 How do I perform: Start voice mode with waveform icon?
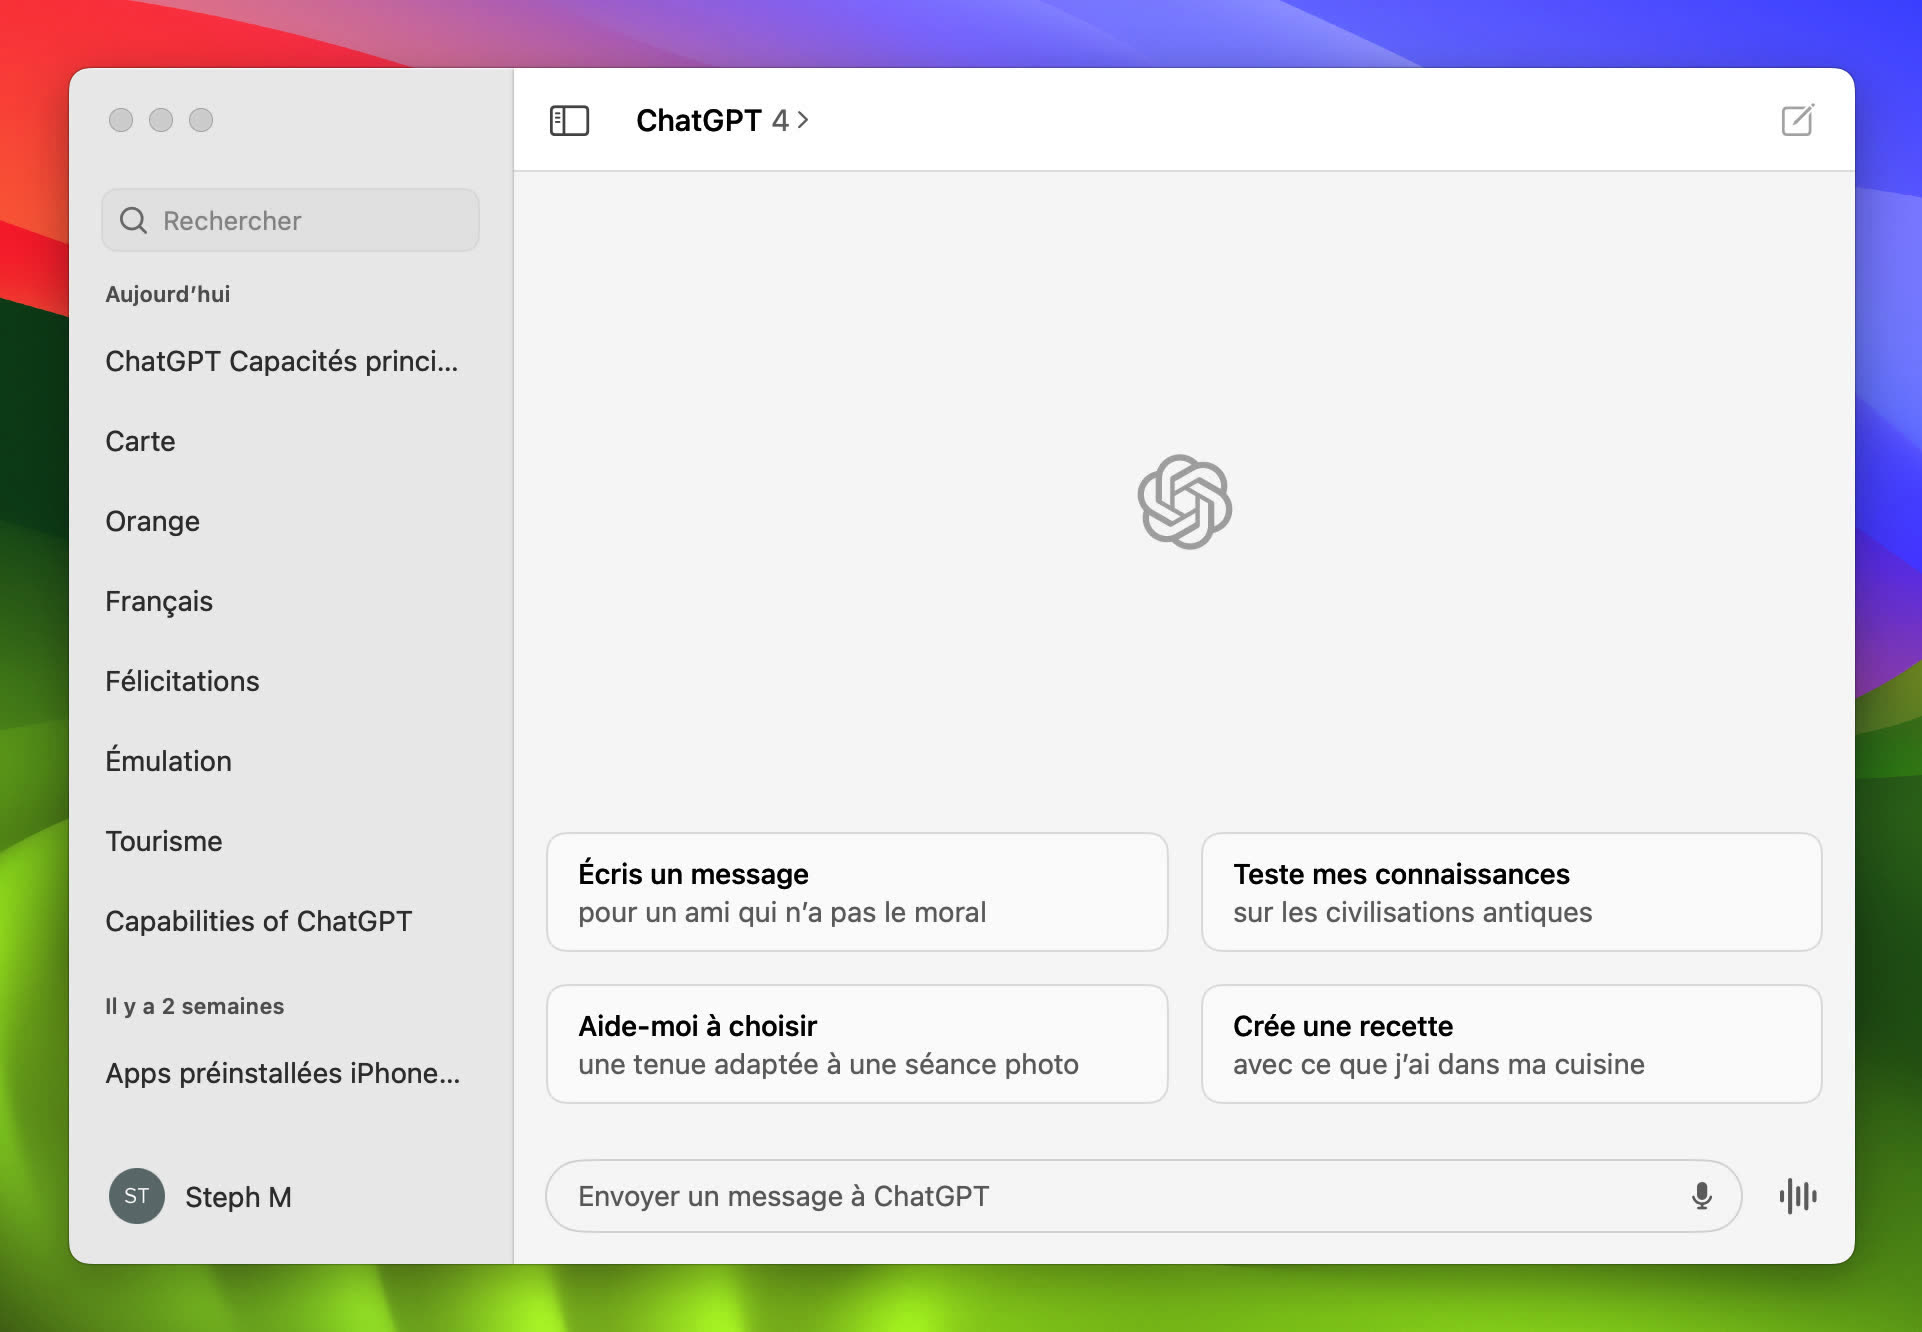click(x=1798, y=1195)
